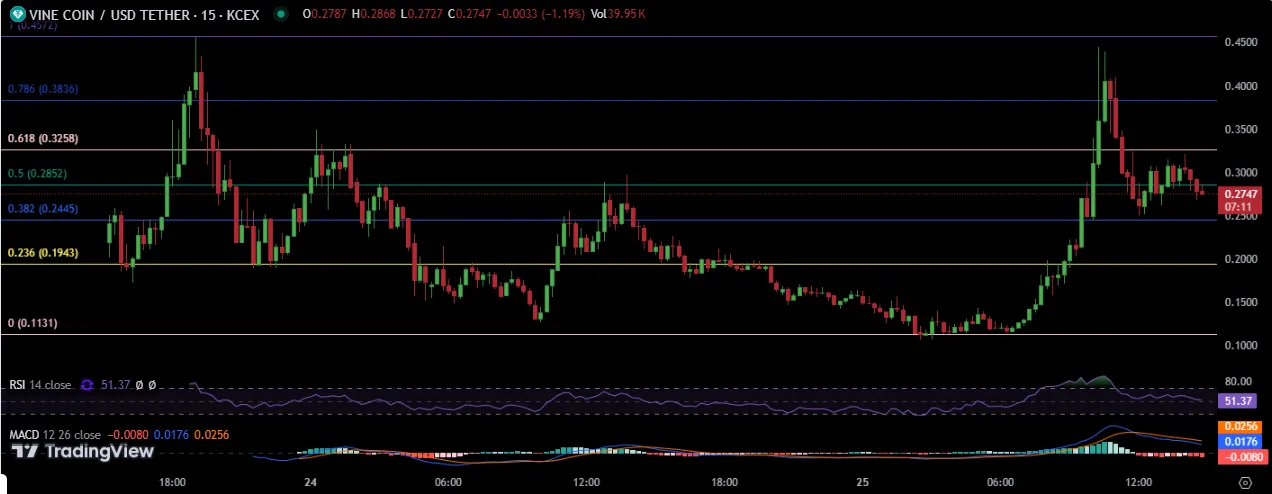Open chart settings hexagon gear icon
The height and width of the screenshot is (494, 1272).
pos(1244,481)
